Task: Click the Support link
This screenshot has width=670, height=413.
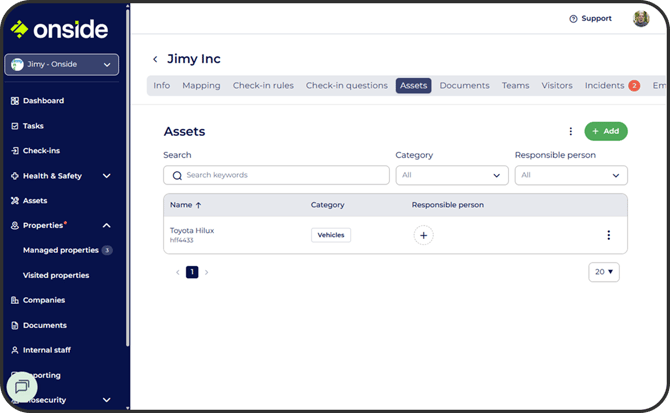Action: click(597, 18)
